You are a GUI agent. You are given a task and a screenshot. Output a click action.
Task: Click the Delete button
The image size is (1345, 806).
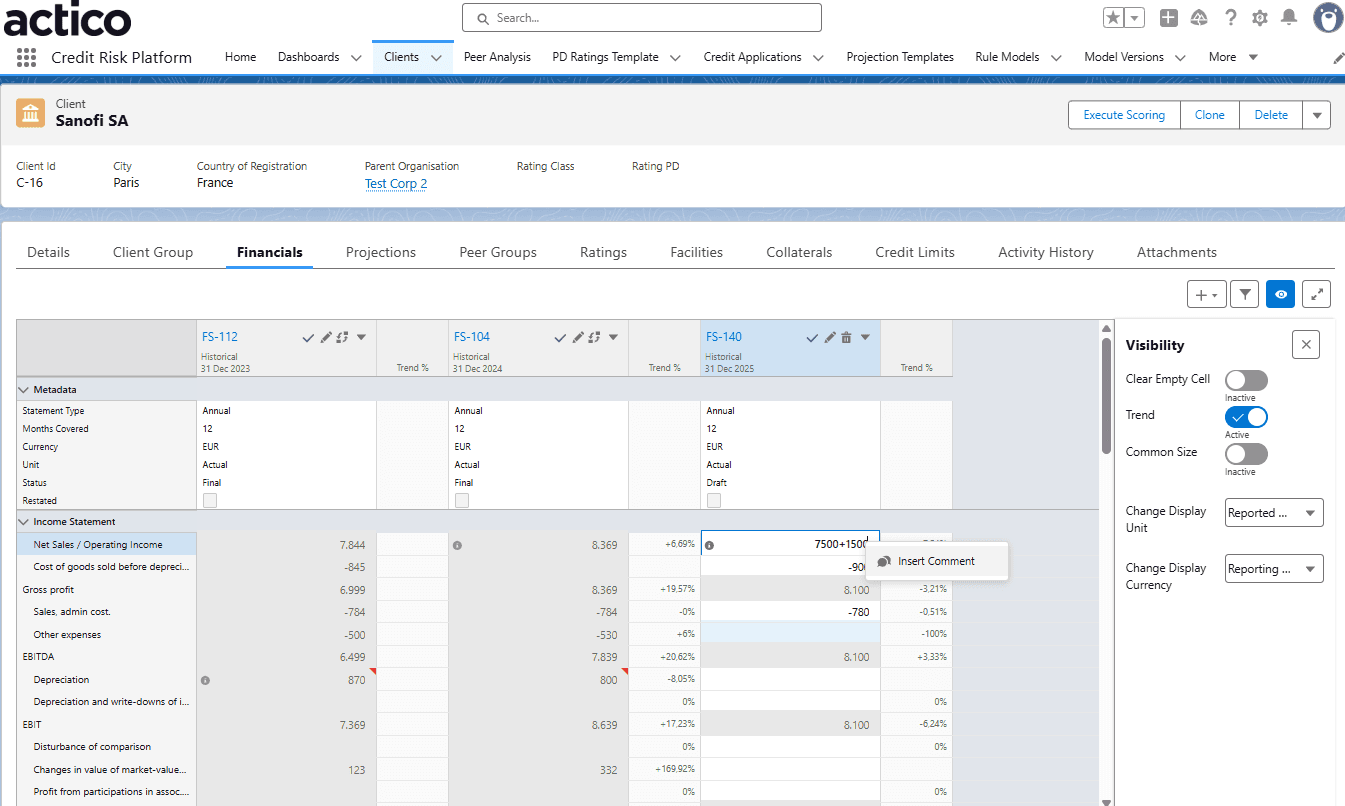1271,115
